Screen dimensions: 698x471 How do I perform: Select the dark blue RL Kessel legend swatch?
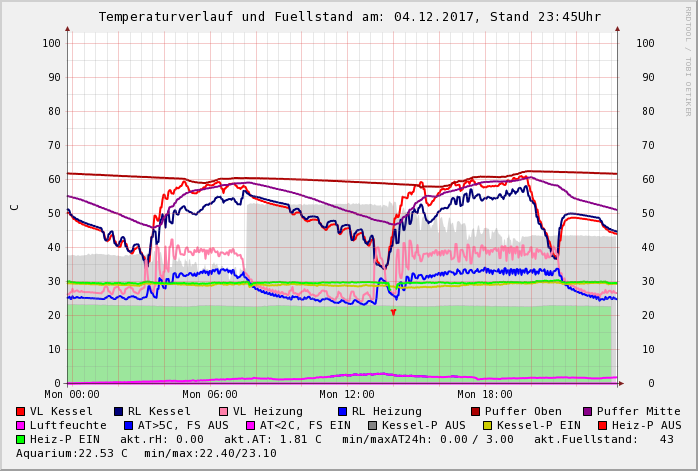119,411
